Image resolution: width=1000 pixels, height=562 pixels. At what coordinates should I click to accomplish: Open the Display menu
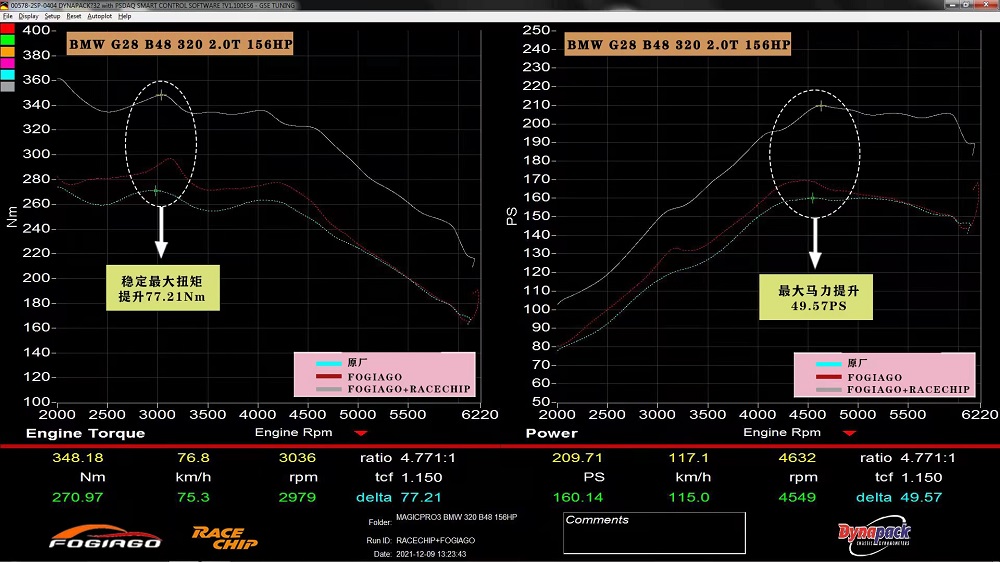point(28,17)
